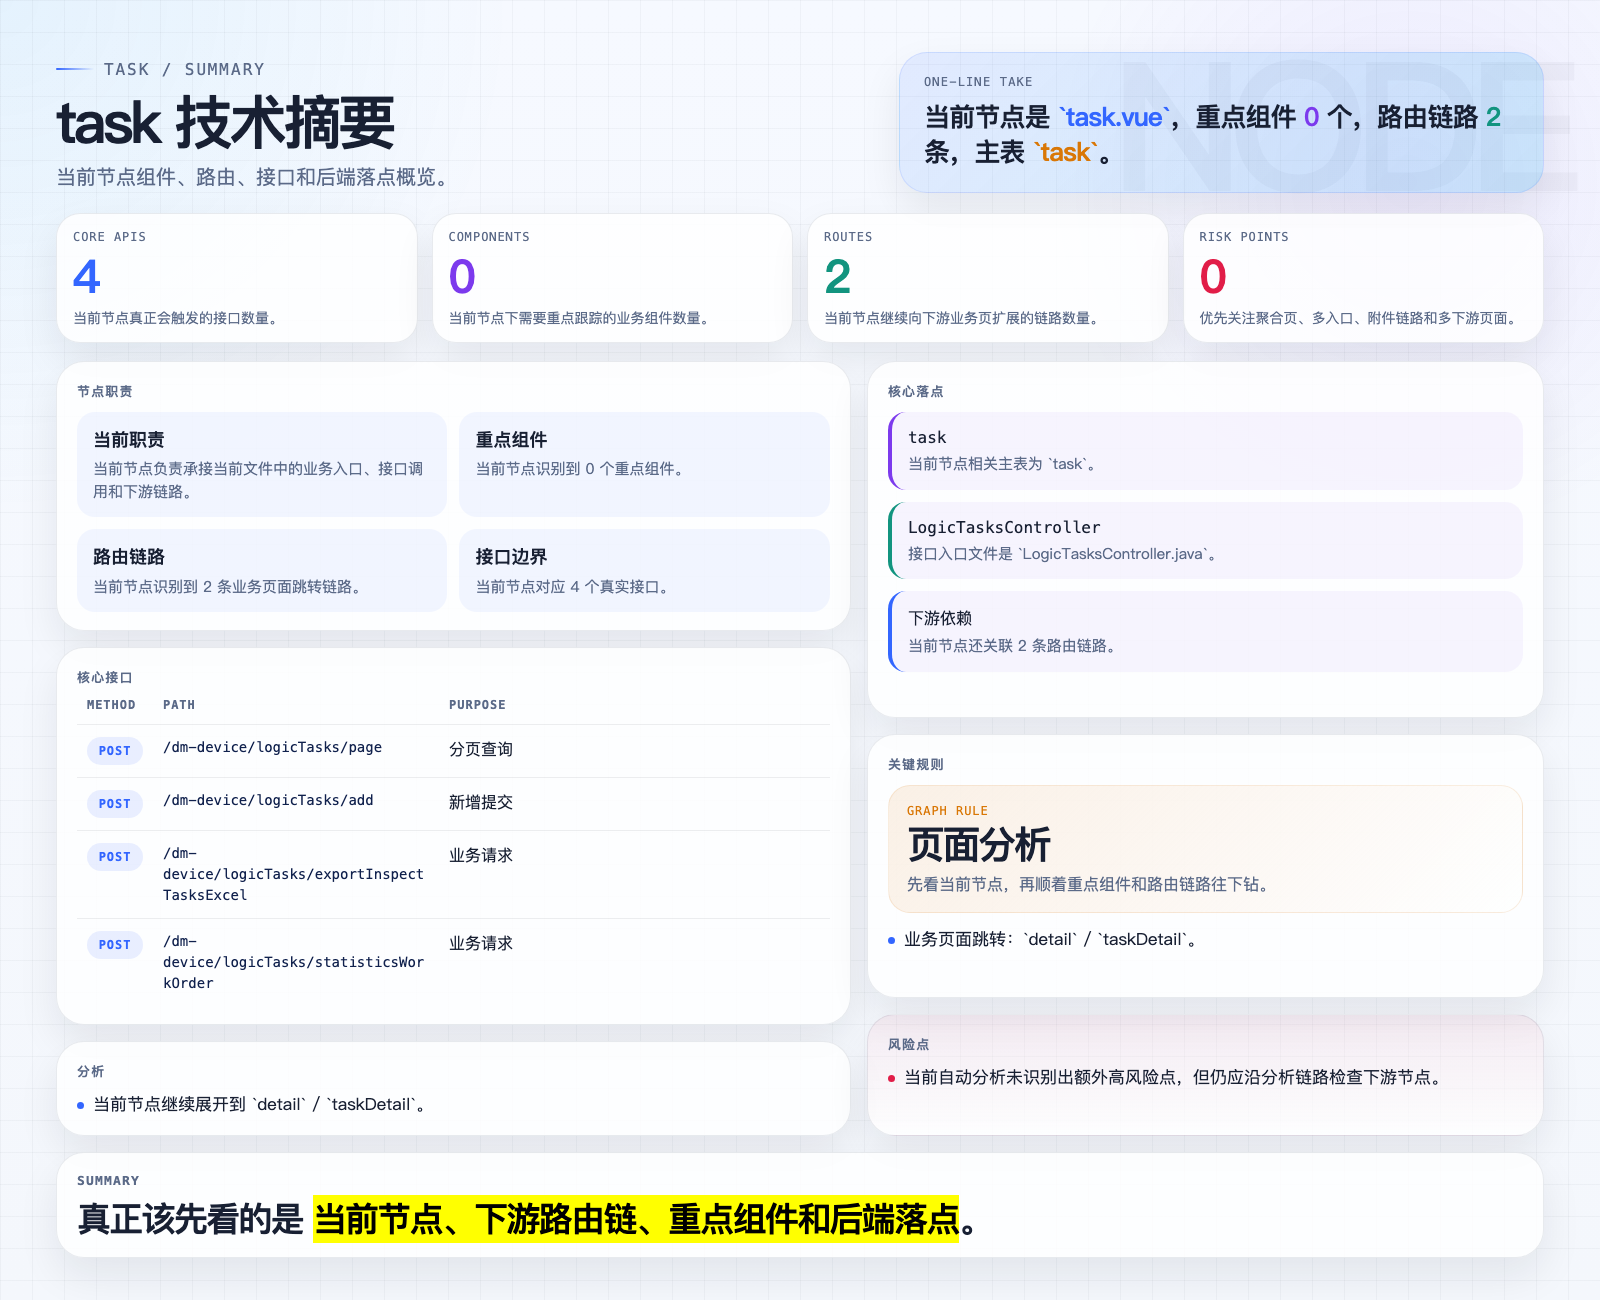Viewport: 1600px width, 1300px height.
Task: Select the 接口边界 card
Action: (x=644, y=570)
